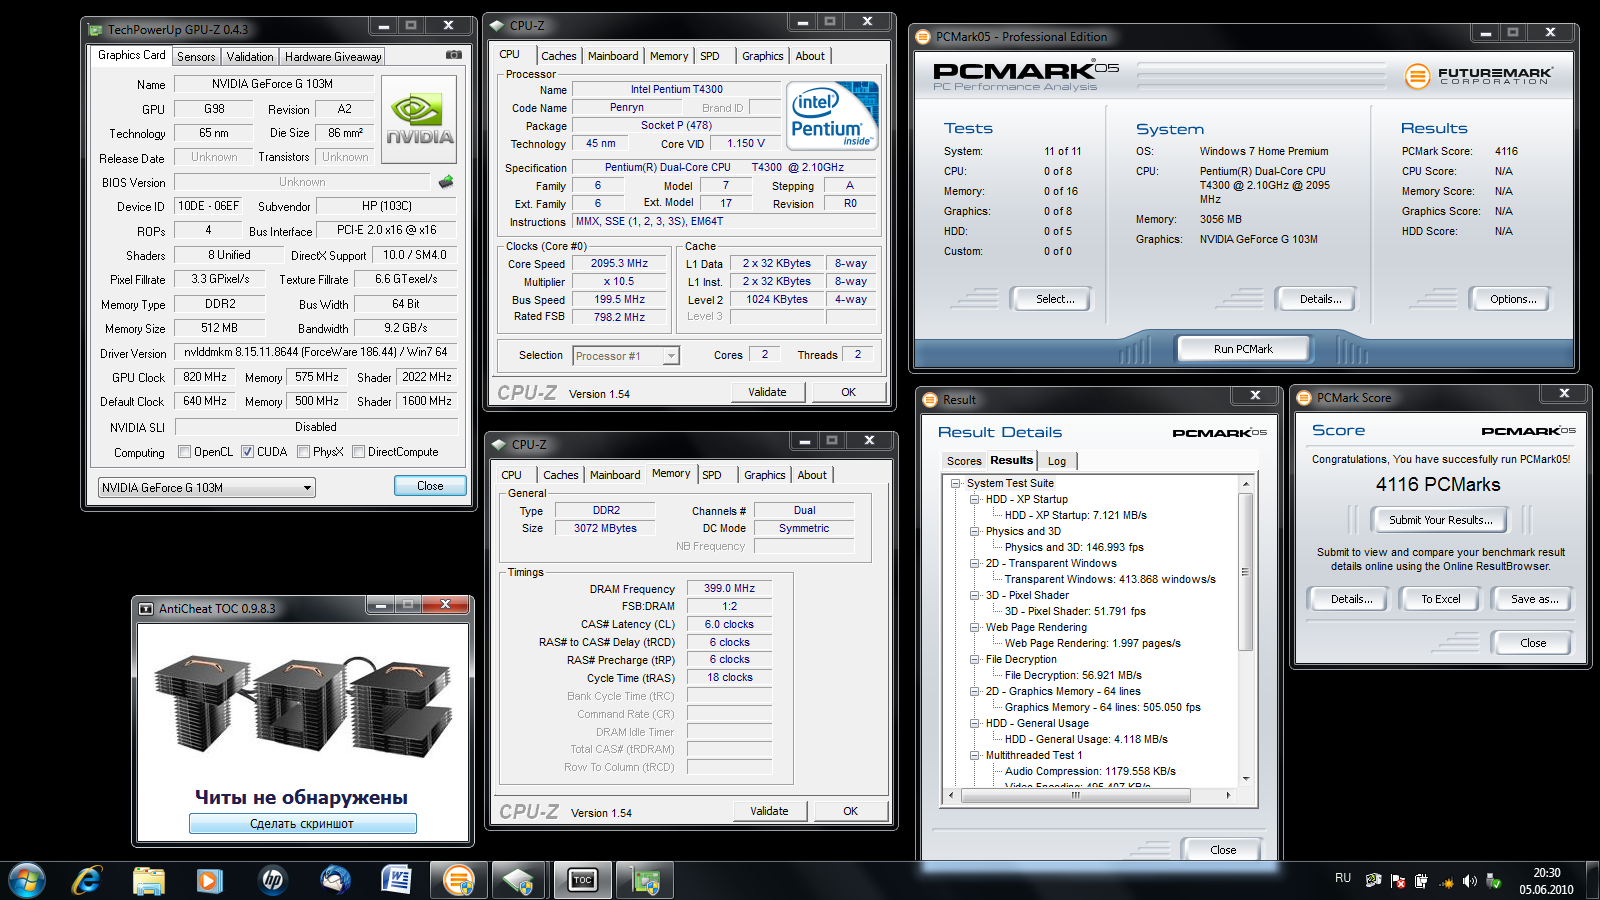Viewport: 1600px width, 900px height.
Task: Click the HP taskbar icon
Action: point(272,880)
